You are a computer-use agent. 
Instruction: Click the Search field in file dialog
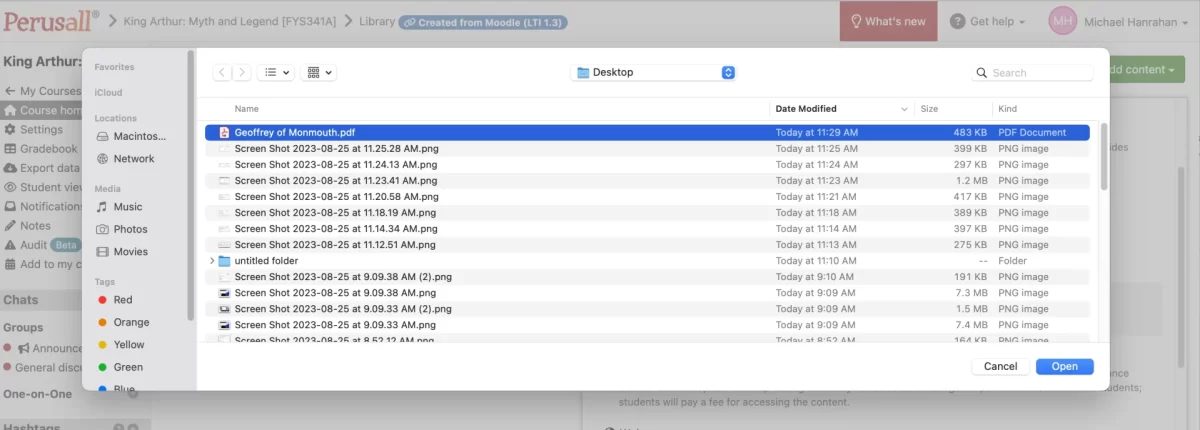click(1033, 72)
